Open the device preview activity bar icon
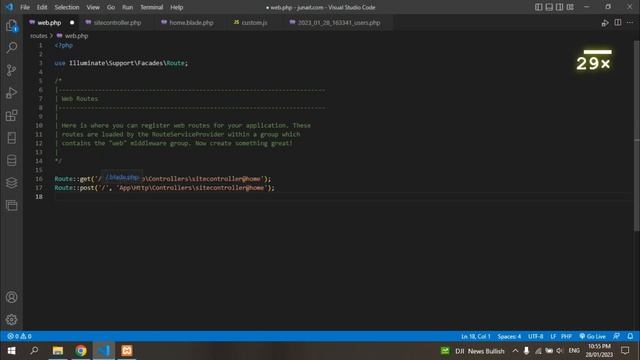Viewport: 640px width, 360px height. tap(11, 138)
